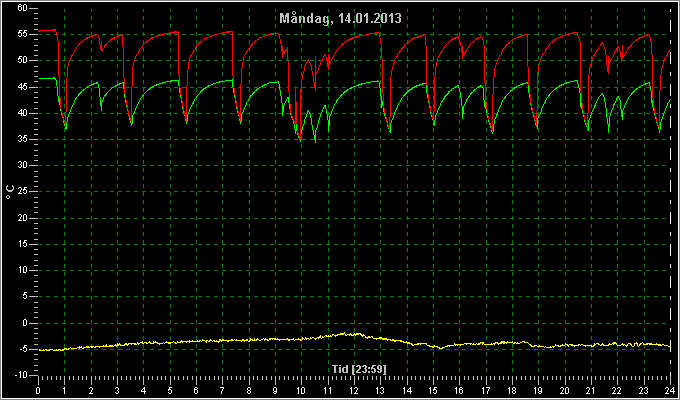Click the x-axis hour label '24'
The image size is (680, 400).
670,390
